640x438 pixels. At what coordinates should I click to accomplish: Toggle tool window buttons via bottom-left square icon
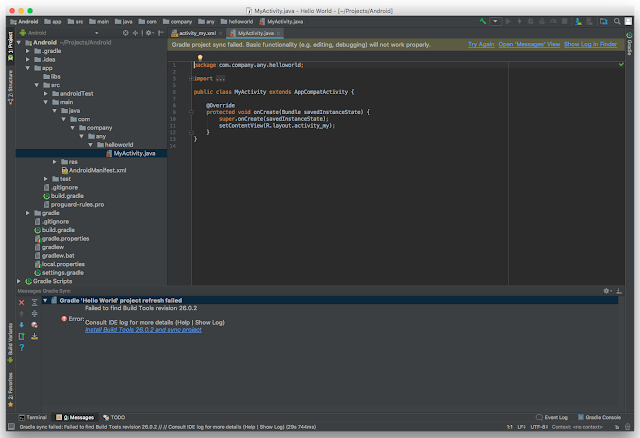(x=11, y=427)
